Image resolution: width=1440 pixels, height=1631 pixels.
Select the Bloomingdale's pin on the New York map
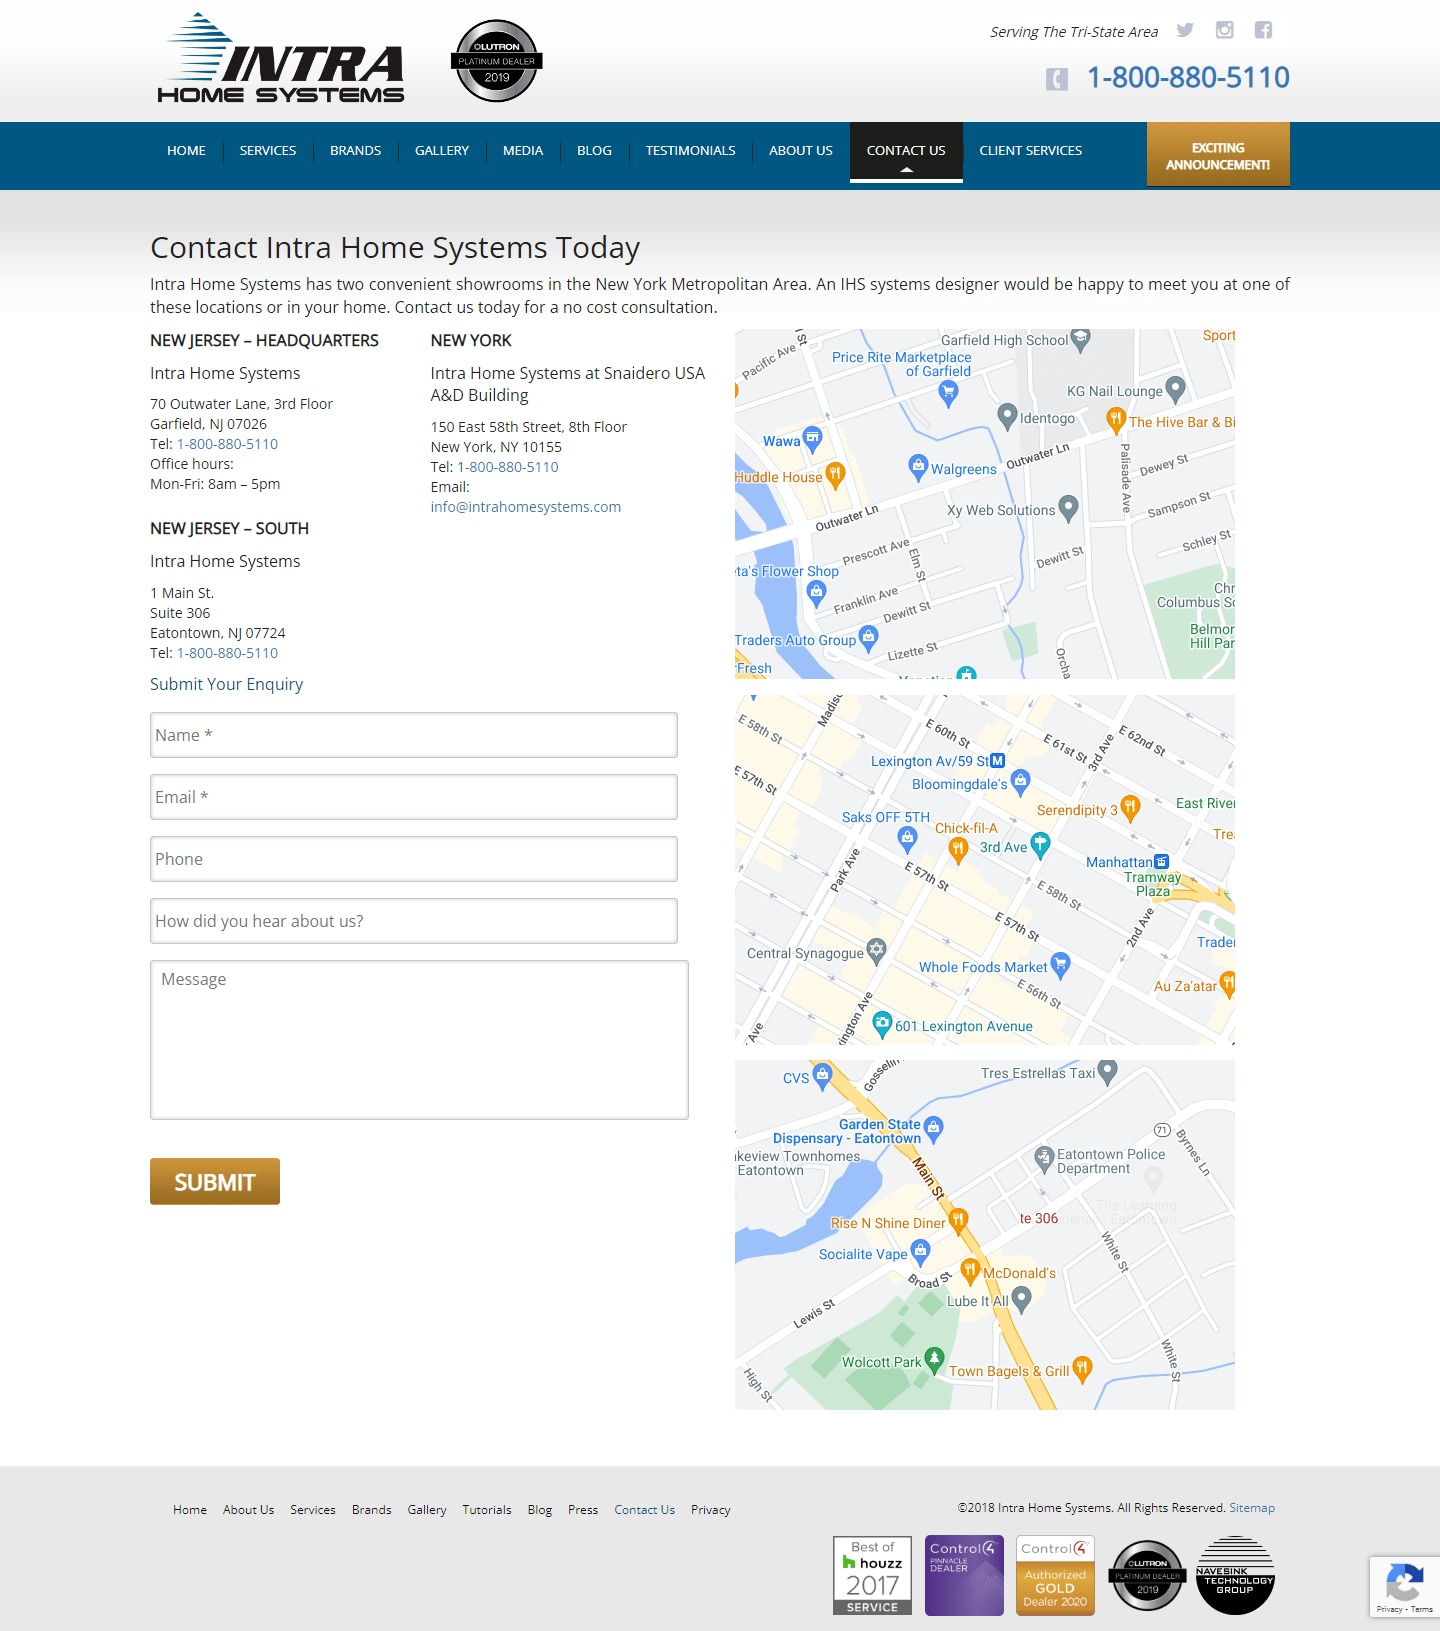pos(1020,781)
